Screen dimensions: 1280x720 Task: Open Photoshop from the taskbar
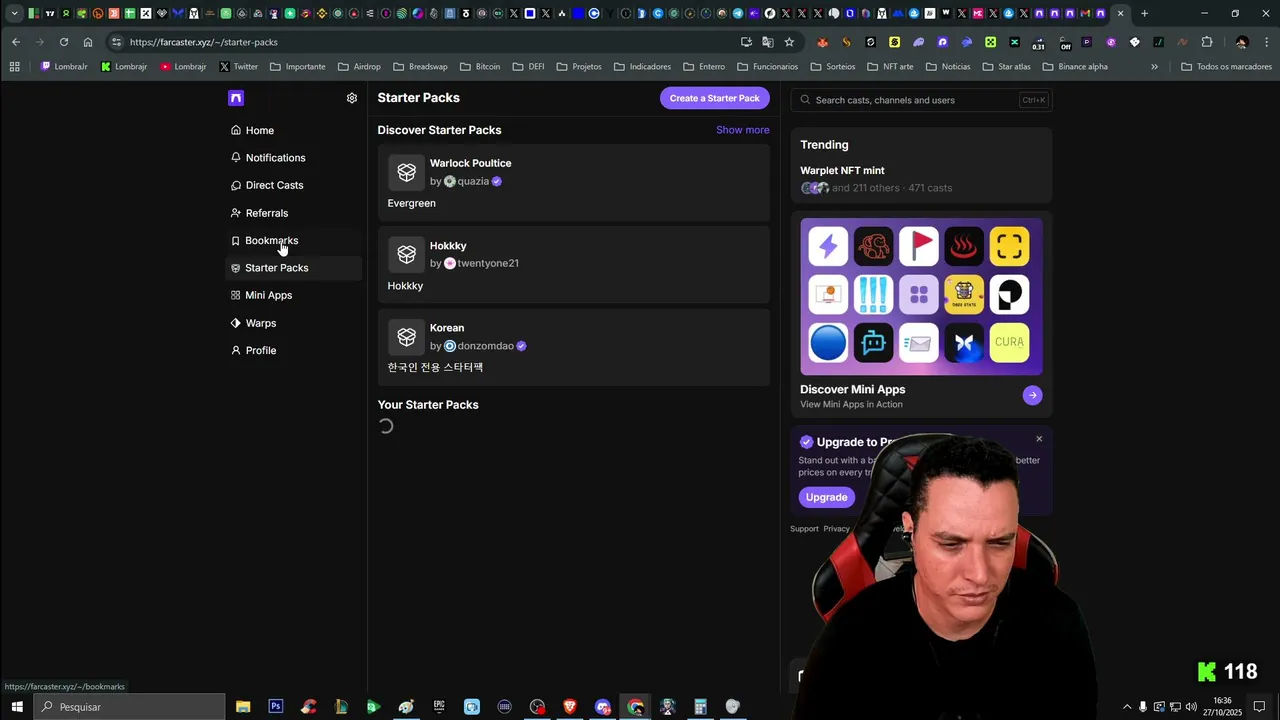pyautogui.click(x=275, y=707)
